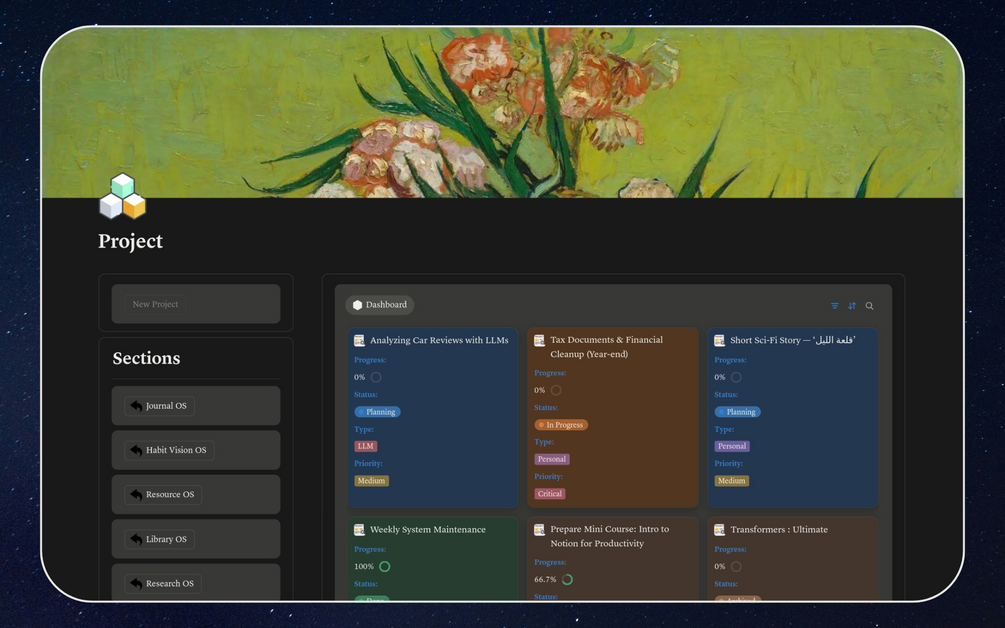The height and width of the screenshot is (628, 1005).
Task: Open the filter icon in the dashboard toolbar
Action: tap(835, 306)
